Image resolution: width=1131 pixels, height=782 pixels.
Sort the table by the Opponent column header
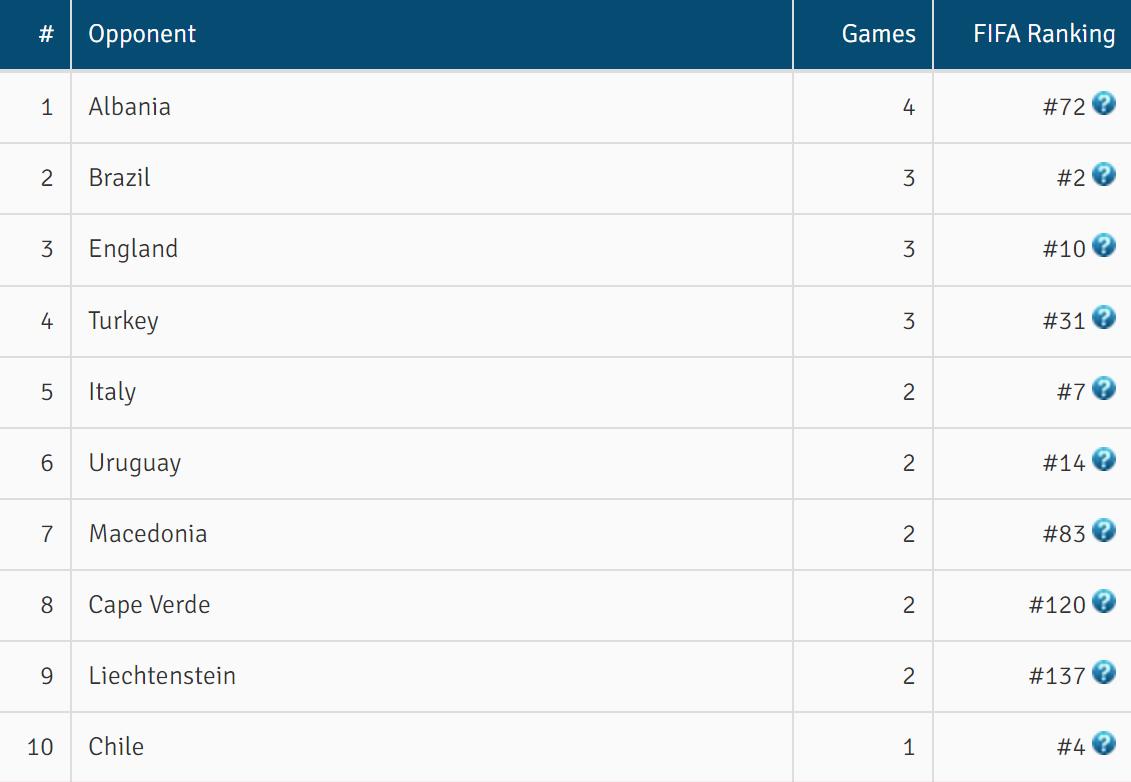click(142, 34)
